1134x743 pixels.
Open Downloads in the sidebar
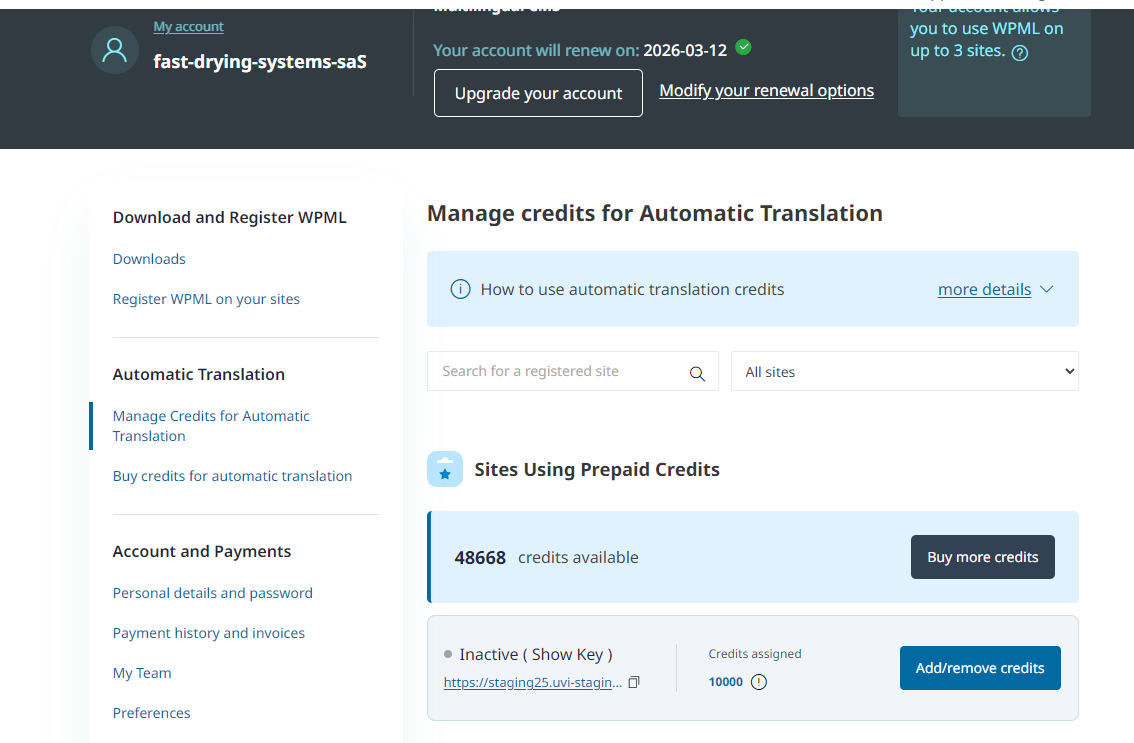[149, 259]
